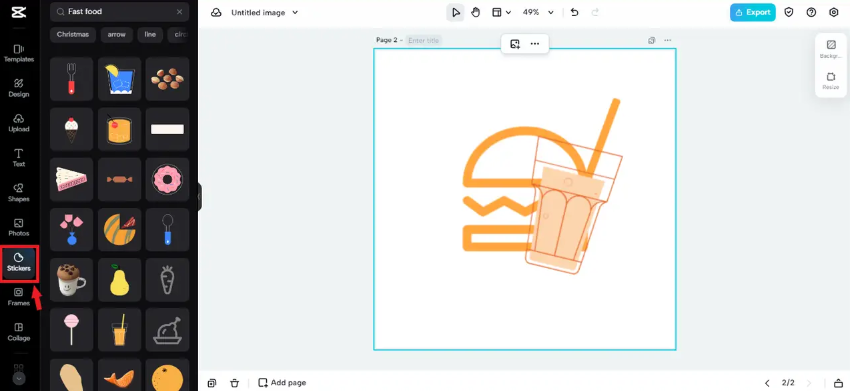The image size is (850, 391).
Task: Add the roast chicken outline sticker
Action: [x=168, y=330]
